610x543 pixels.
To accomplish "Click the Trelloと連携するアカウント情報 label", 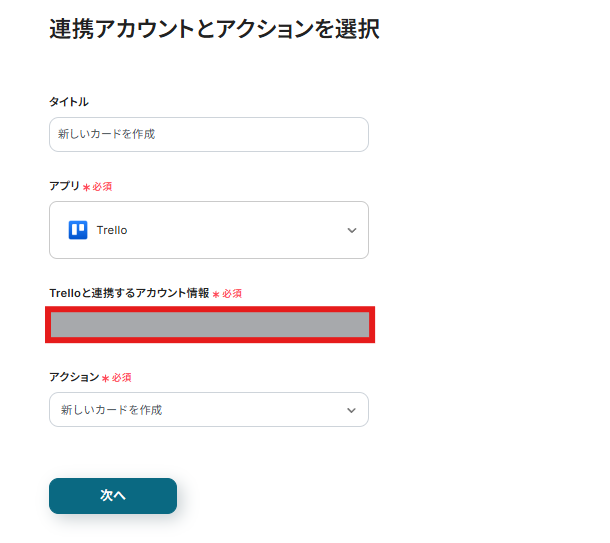I will point(129,293).
